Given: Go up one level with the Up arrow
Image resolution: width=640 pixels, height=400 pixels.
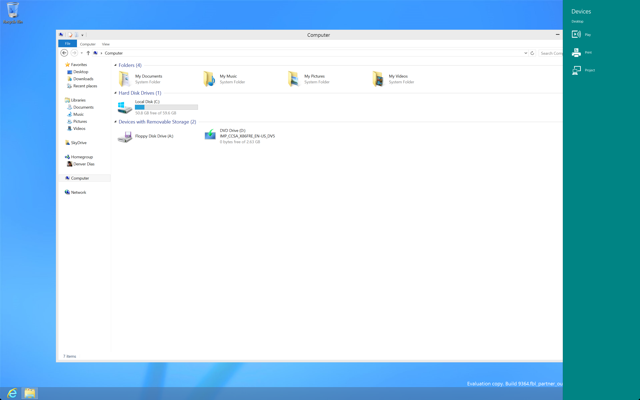Looking at the screenshot, I should [x=88, y=53].
